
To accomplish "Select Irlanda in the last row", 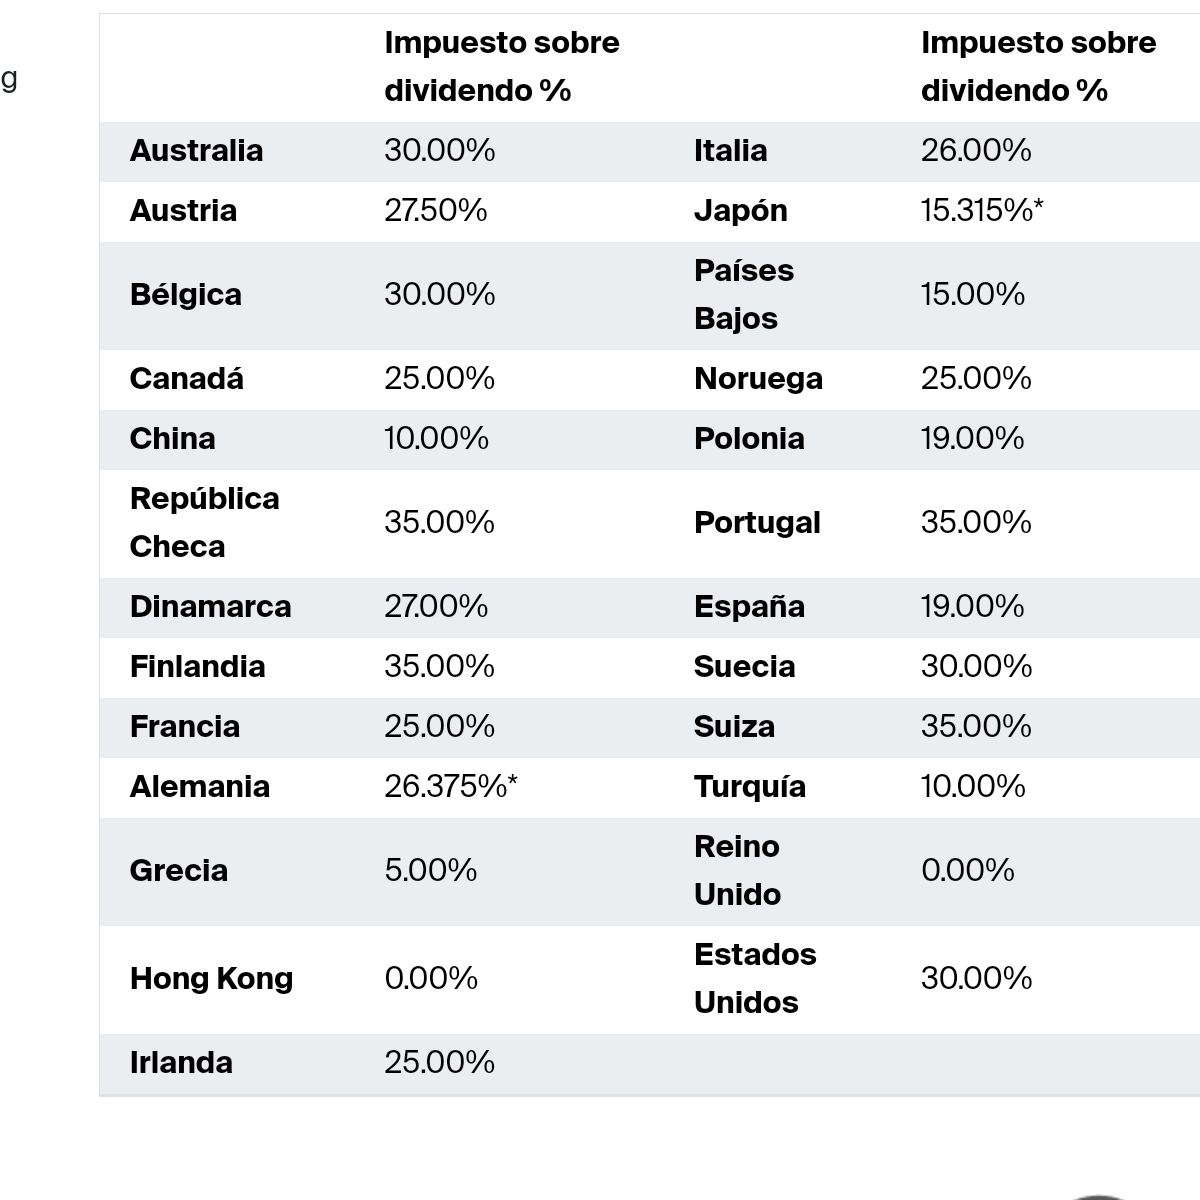I will [181, 1063].
